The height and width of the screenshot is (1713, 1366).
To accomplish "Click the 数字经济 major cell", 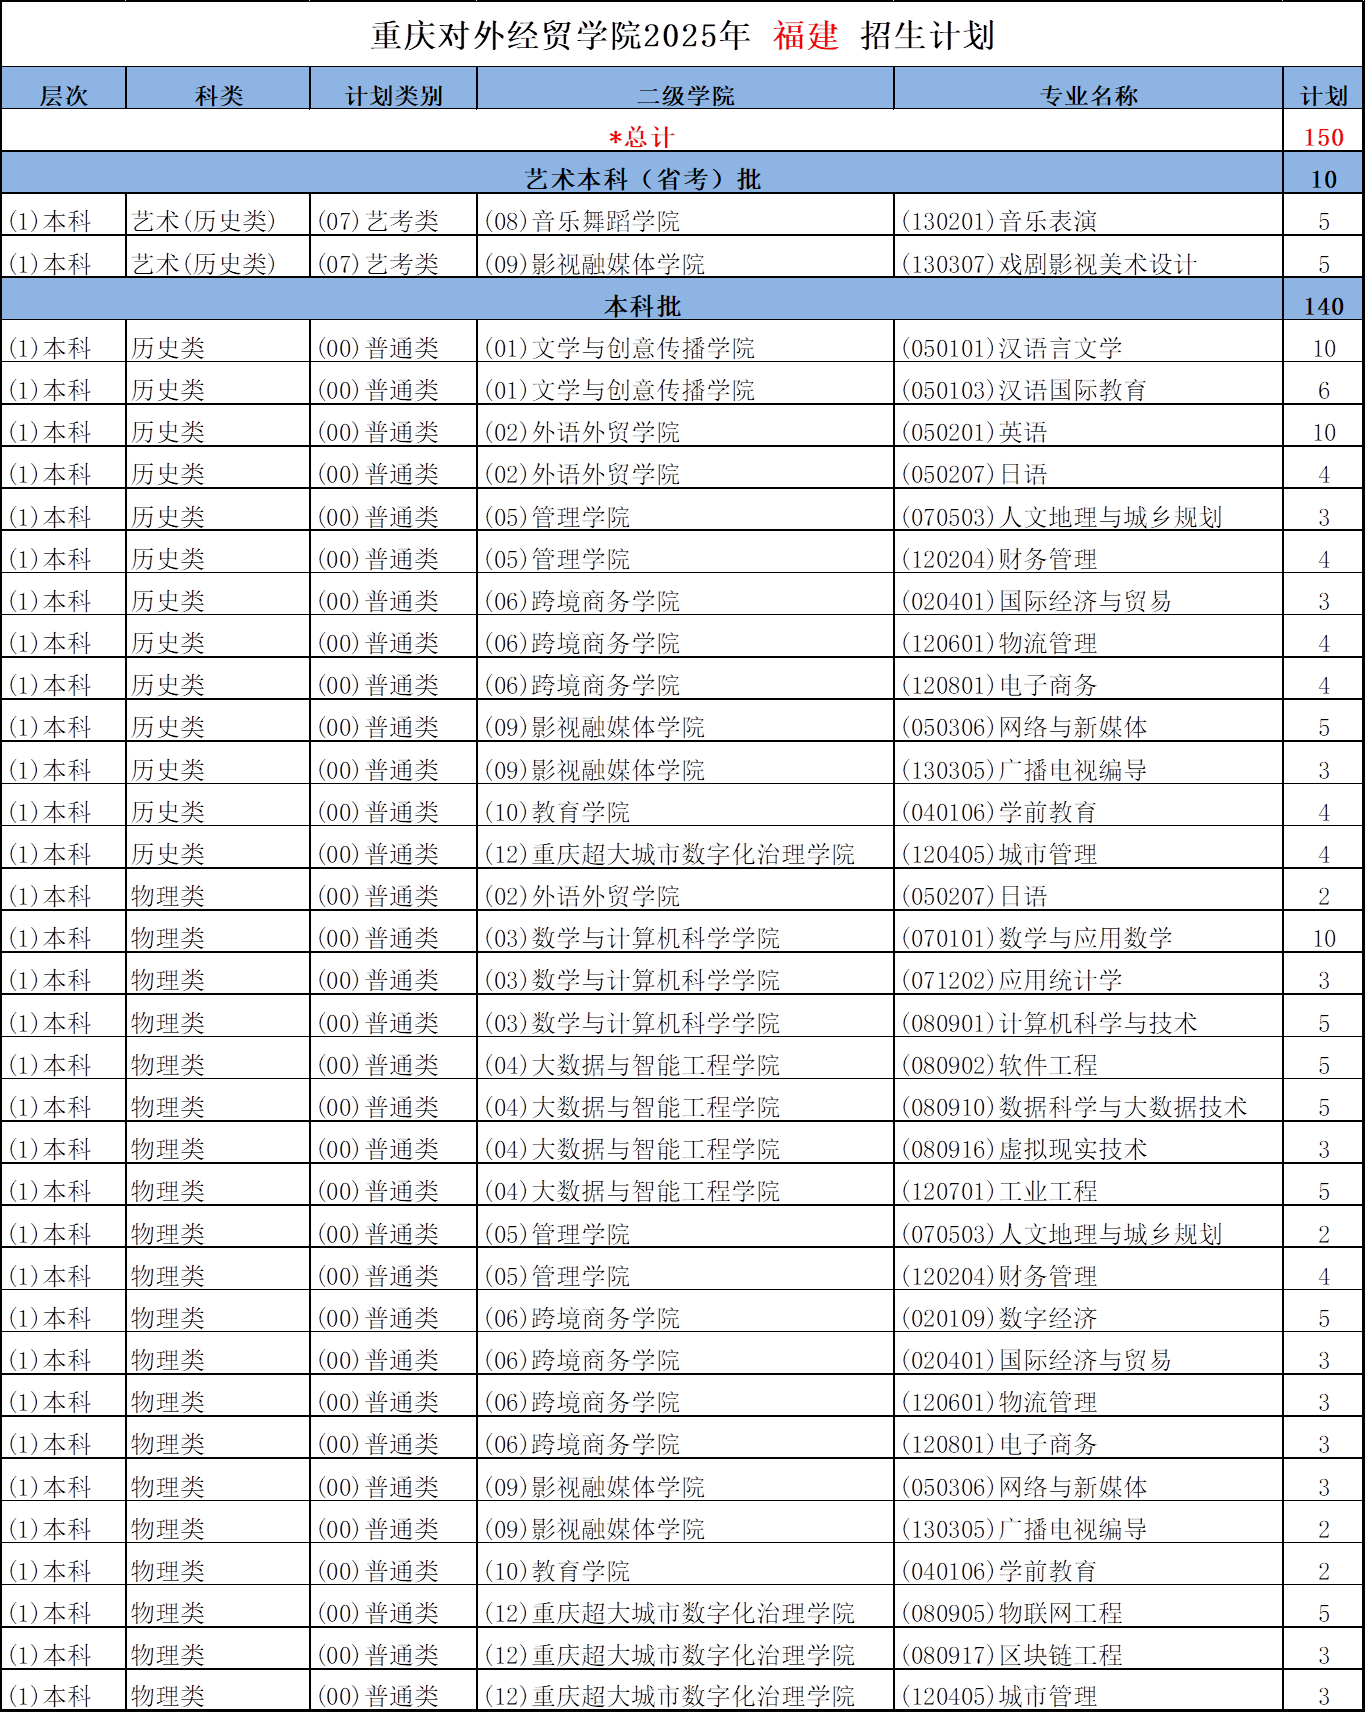I will point(999,1318).
